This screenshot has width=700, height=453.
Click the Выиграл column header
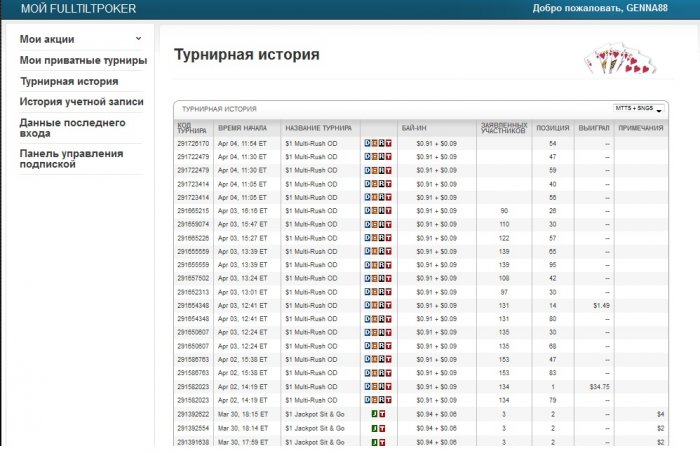(594, 128)
